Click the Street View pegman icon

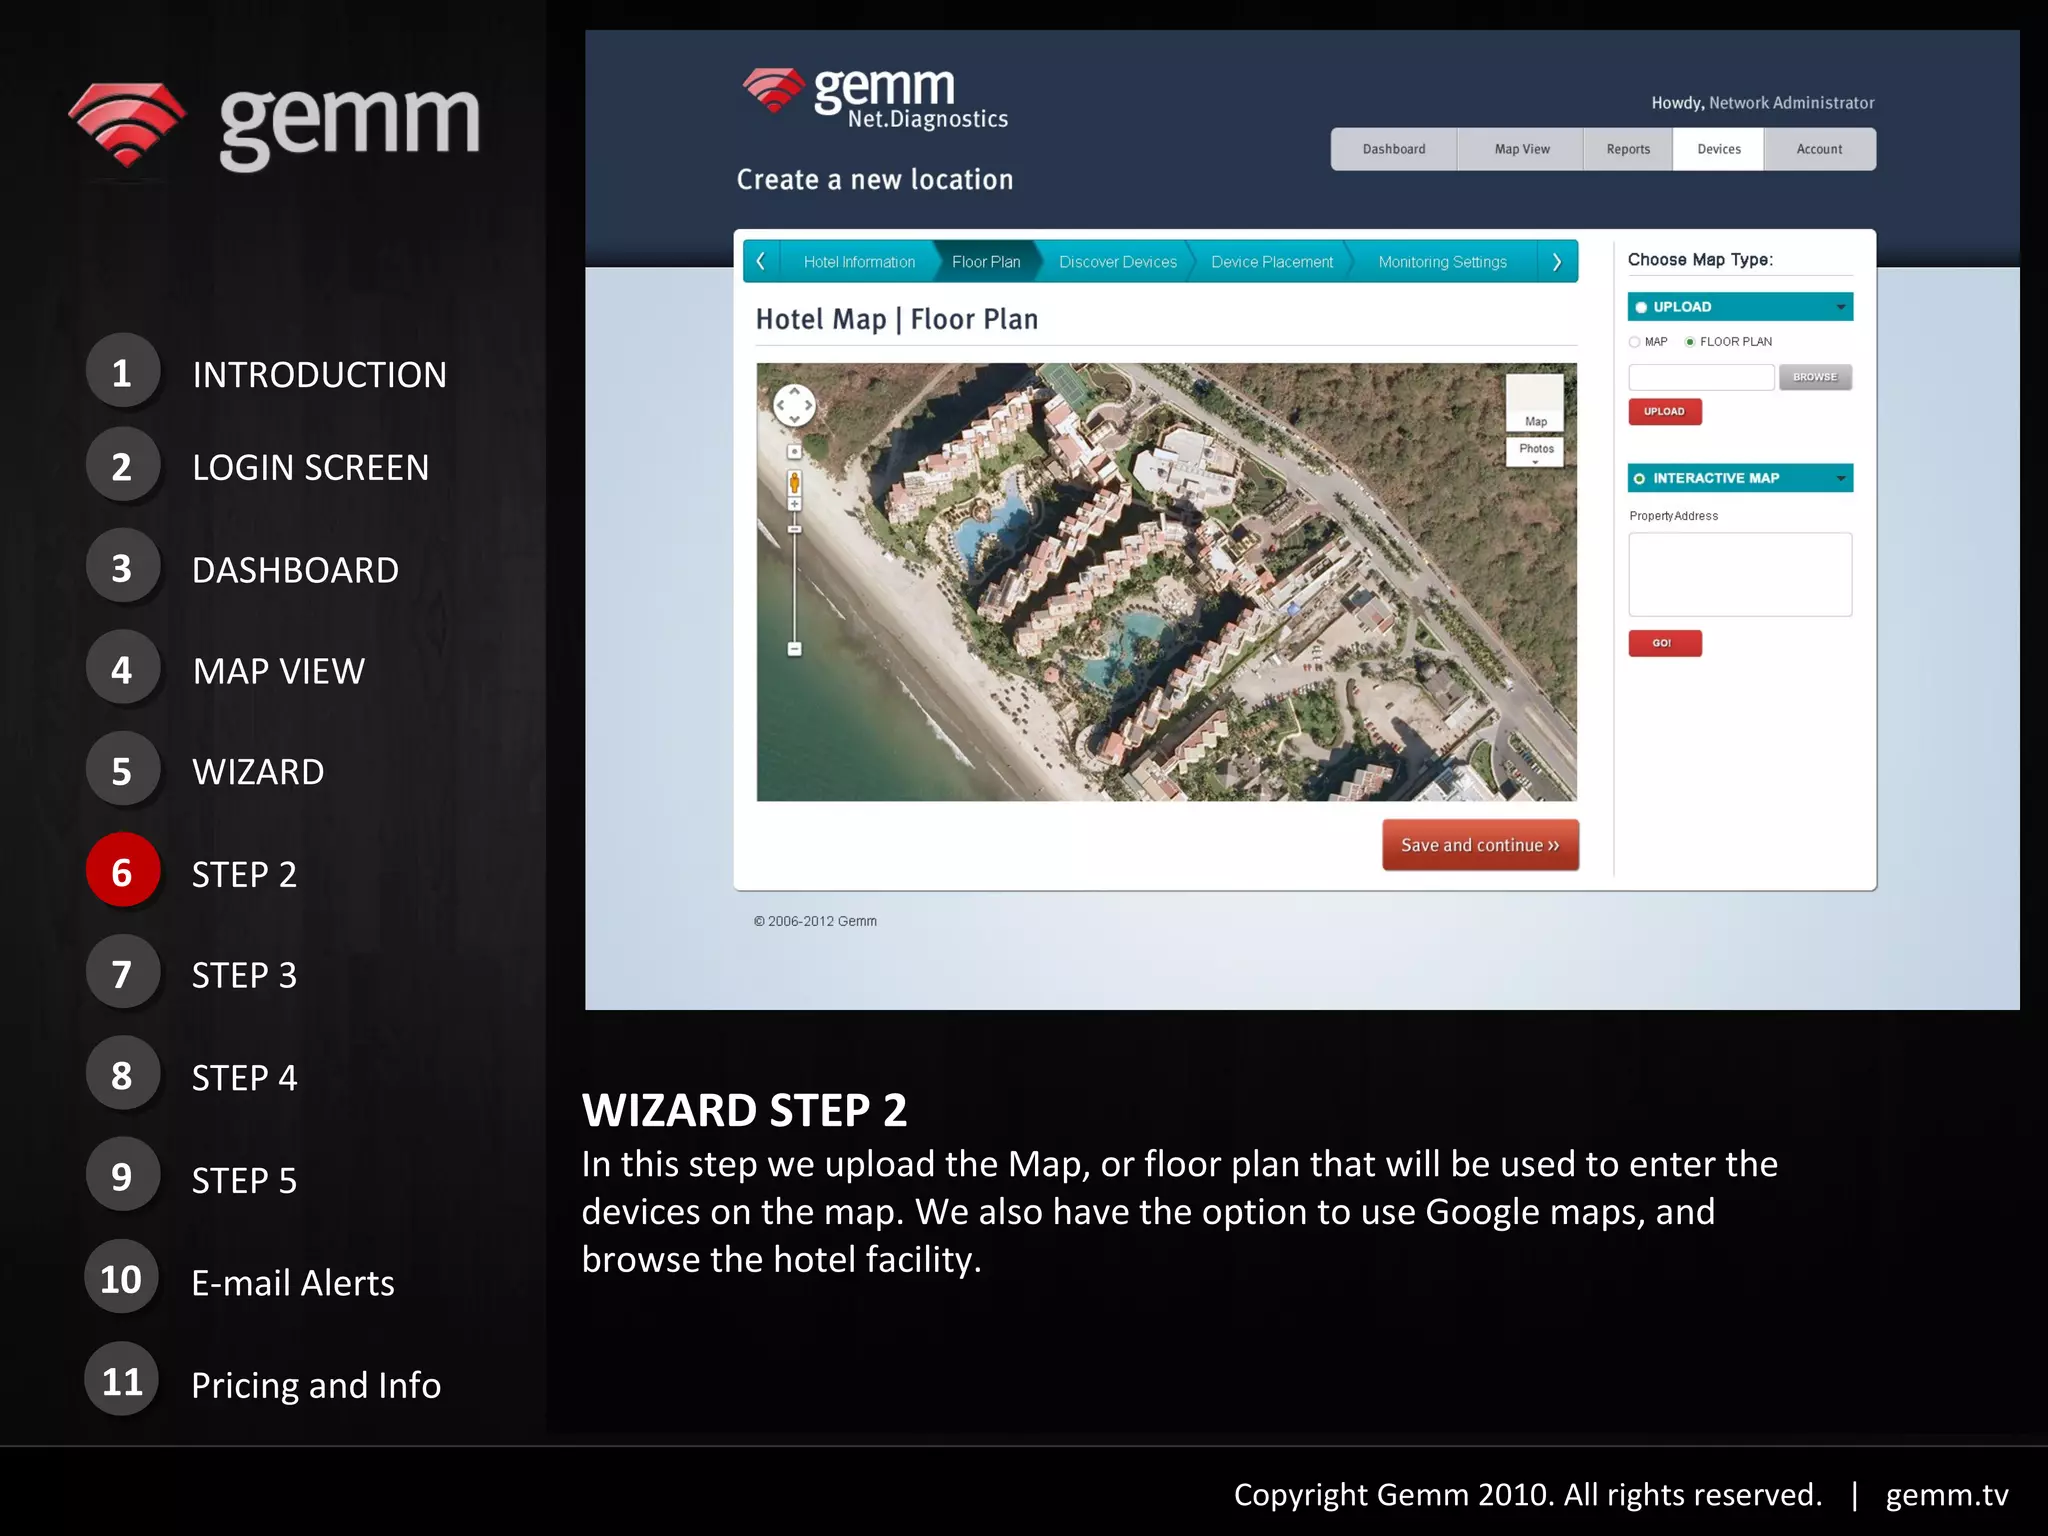tap(794, 483)
